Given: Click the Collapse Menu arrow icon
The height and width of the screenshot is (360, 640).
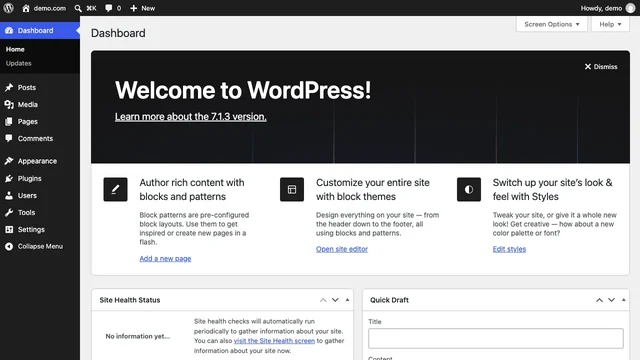Looking at the screenshot, I should click(9, 246).
